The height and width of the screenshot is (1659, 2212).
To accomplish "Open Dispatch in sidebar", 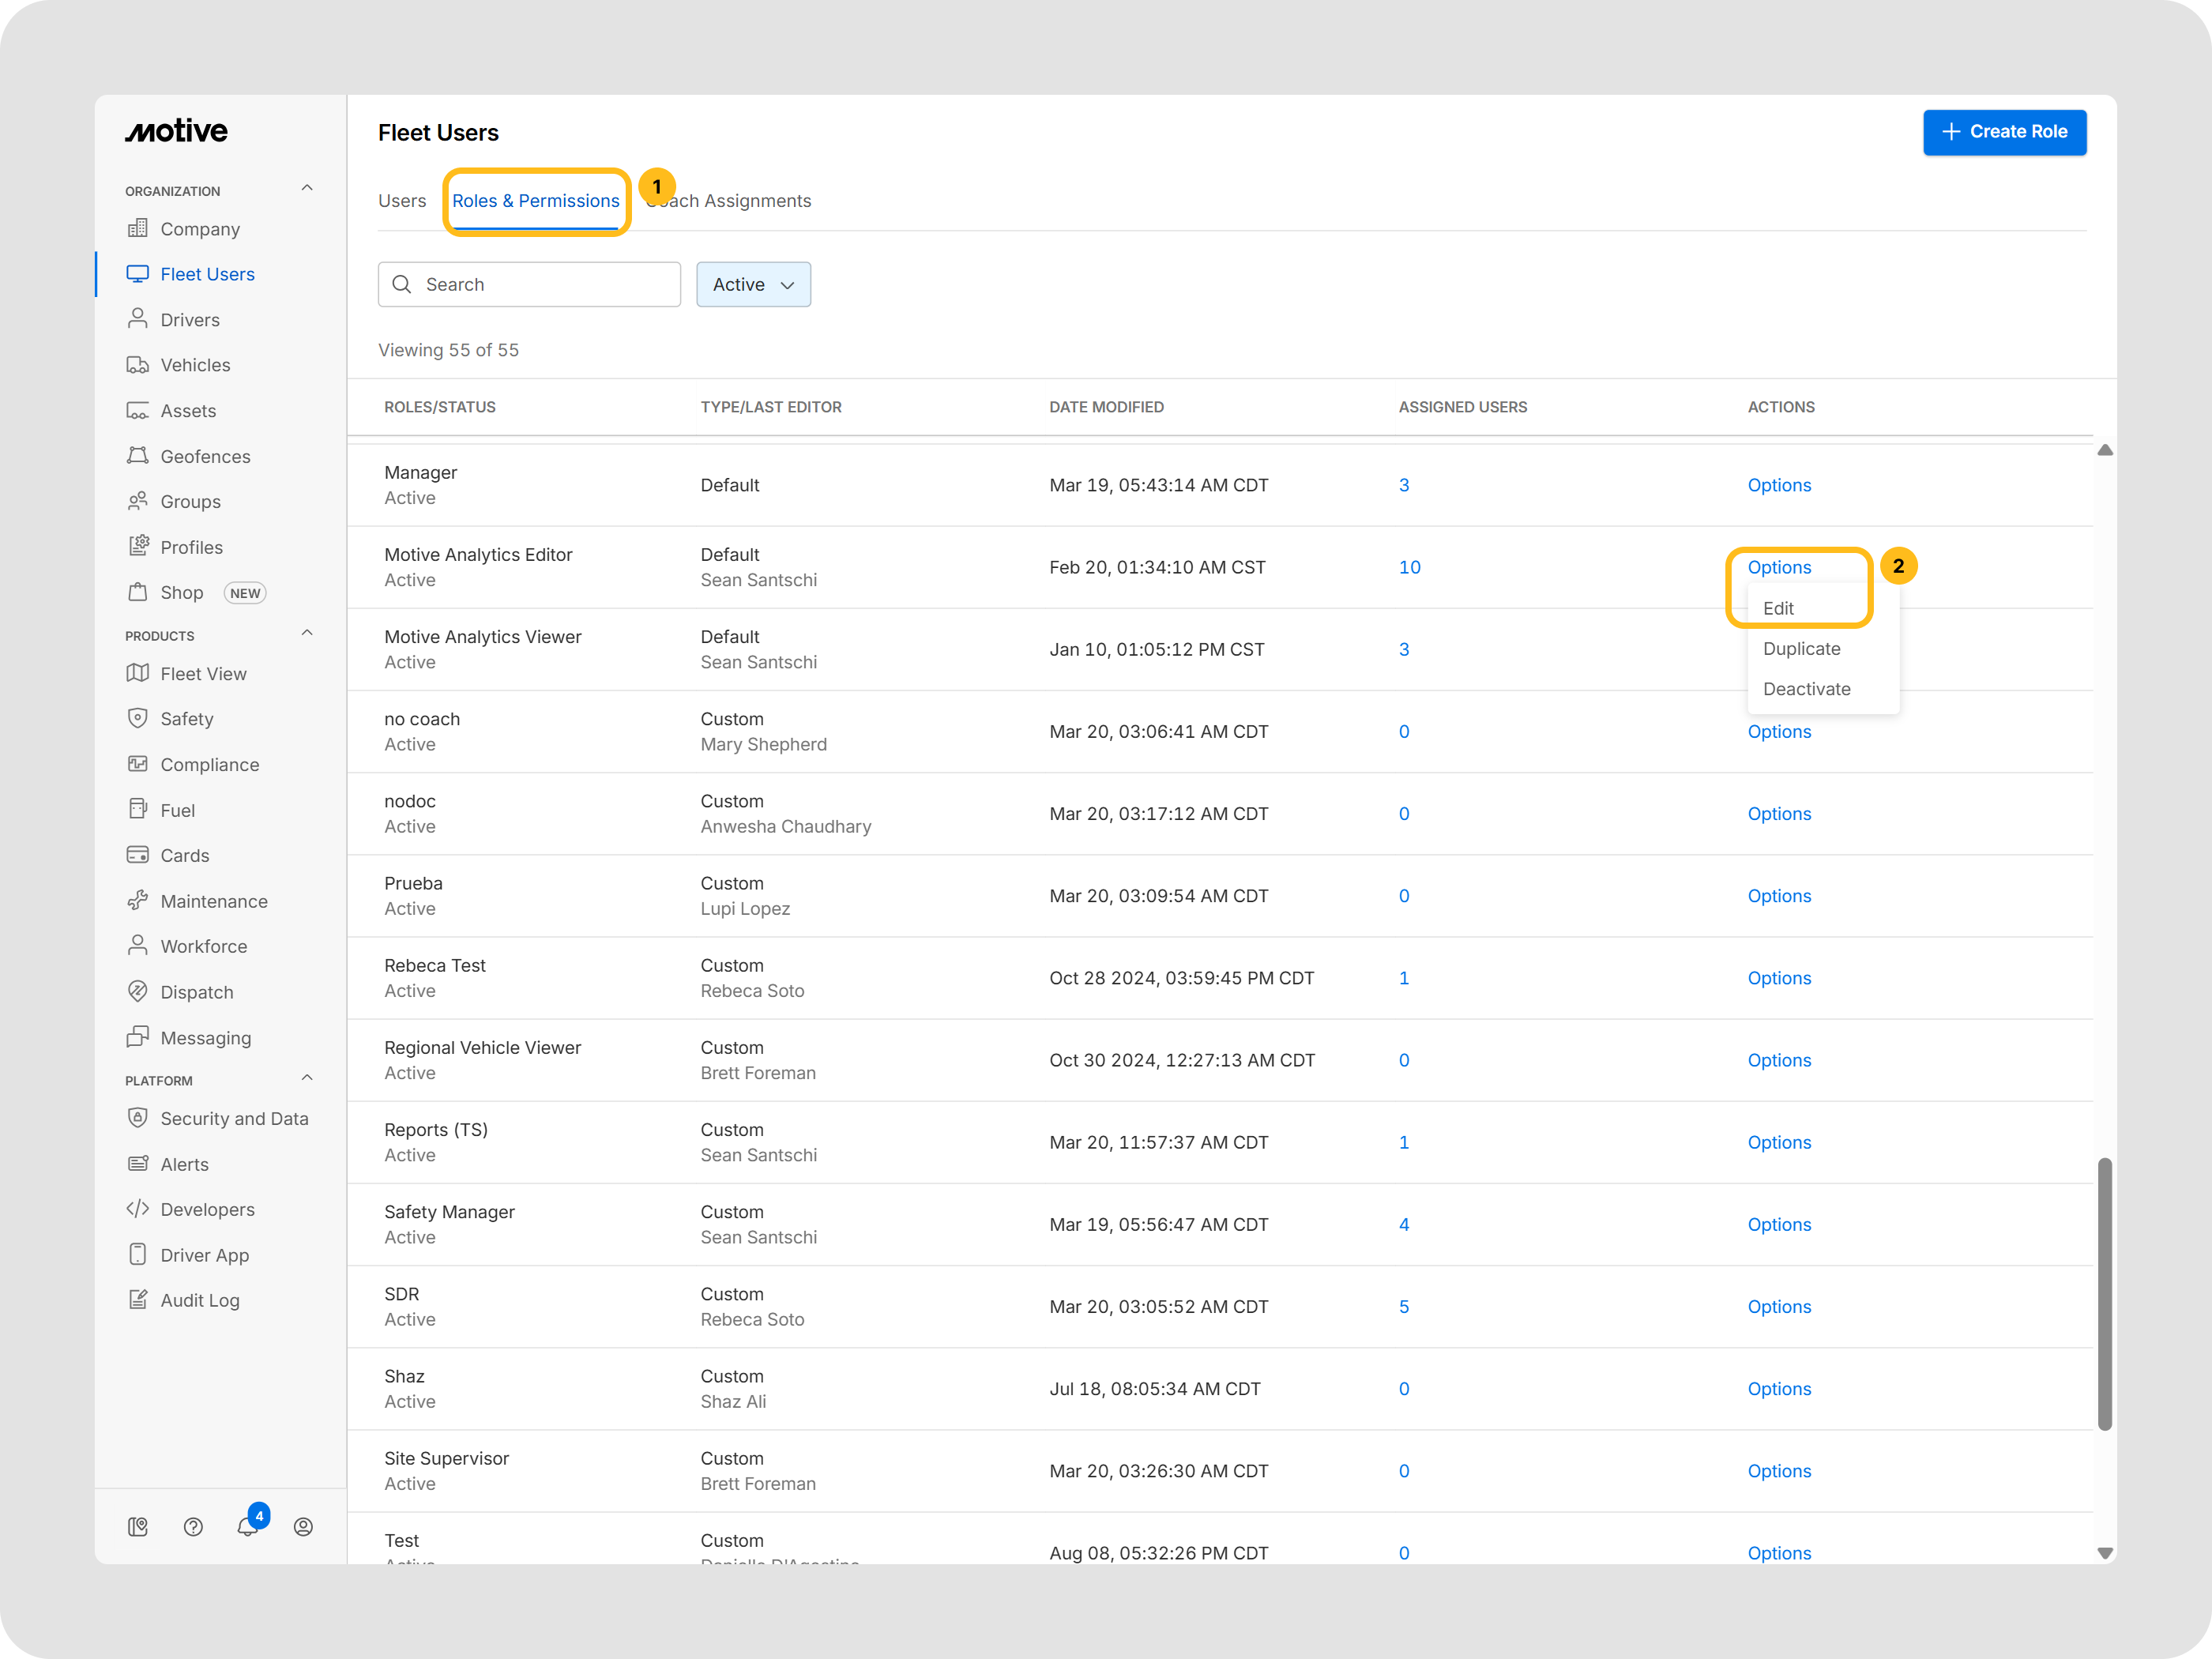I will (x=196, y=992).
